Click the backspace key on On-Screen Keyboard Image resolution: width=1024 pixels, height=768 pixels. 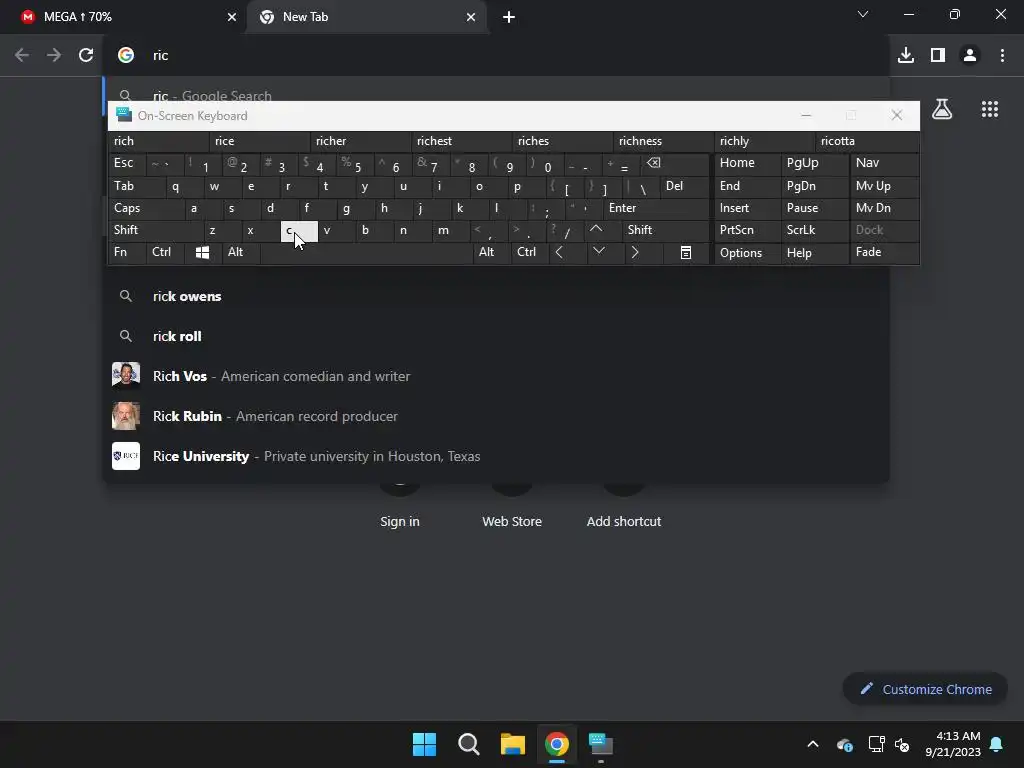pyautogui.click(x=676, y=163)
